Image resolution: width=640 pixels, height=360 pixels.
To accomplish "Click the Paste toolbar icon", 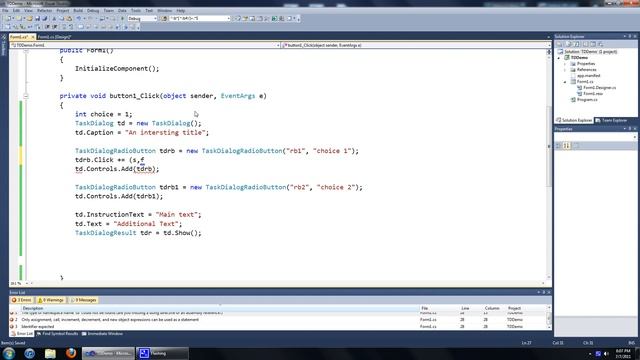I will 69,18.
